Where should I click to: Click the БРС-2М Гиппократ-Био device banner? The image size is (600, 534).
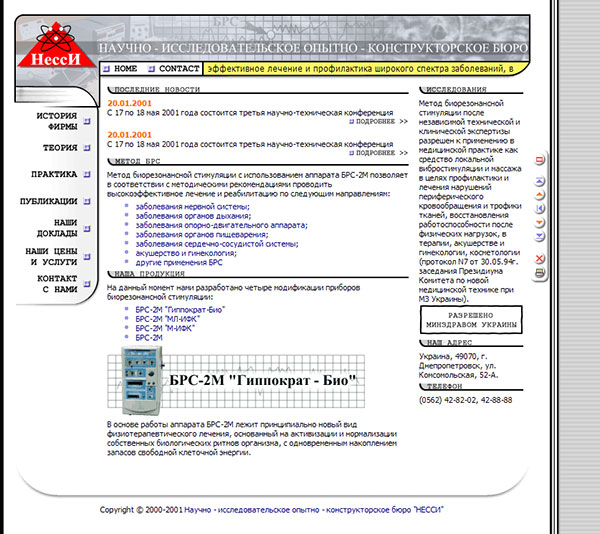[x=236, y=381]
